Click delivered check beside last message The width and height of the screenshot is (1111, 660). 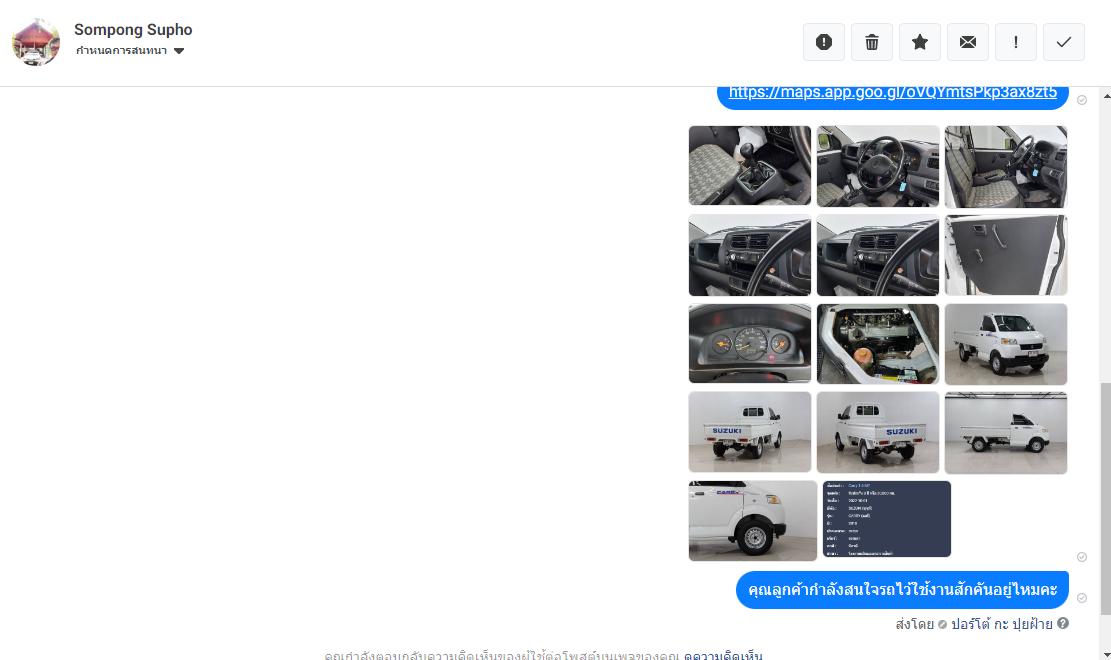pos(1082,598)
